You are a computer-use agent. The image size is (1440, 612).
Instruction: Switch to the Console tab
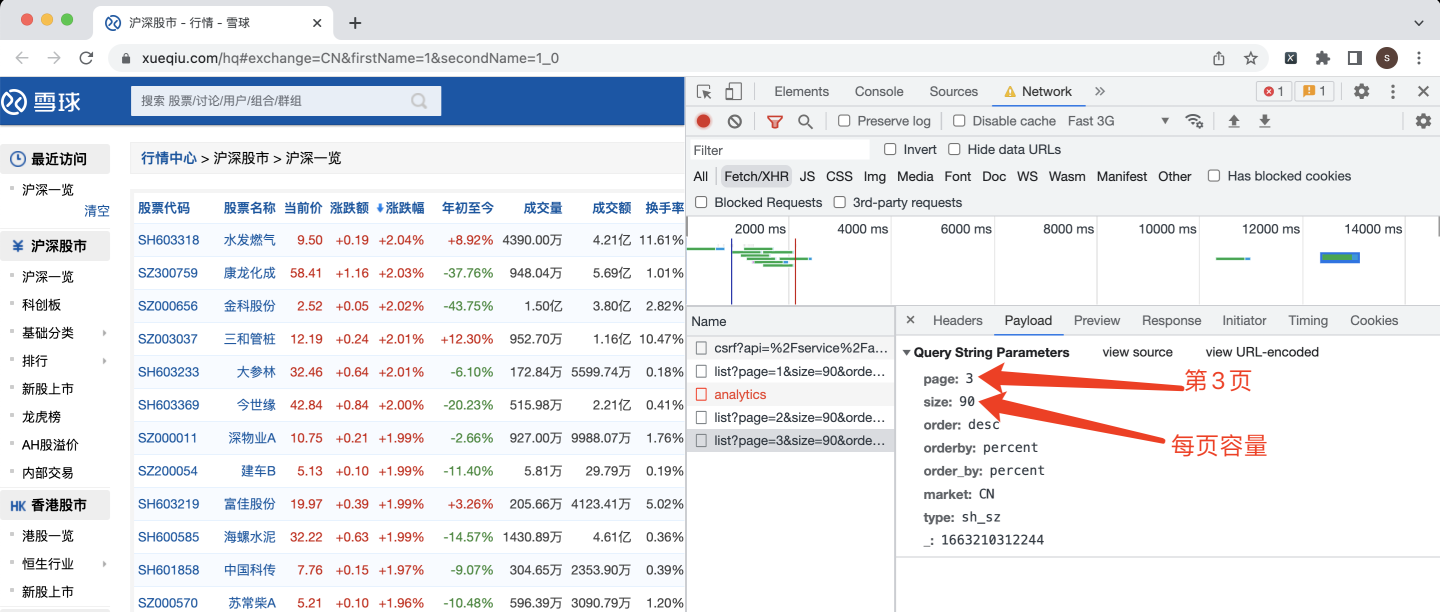coord(879,91)
